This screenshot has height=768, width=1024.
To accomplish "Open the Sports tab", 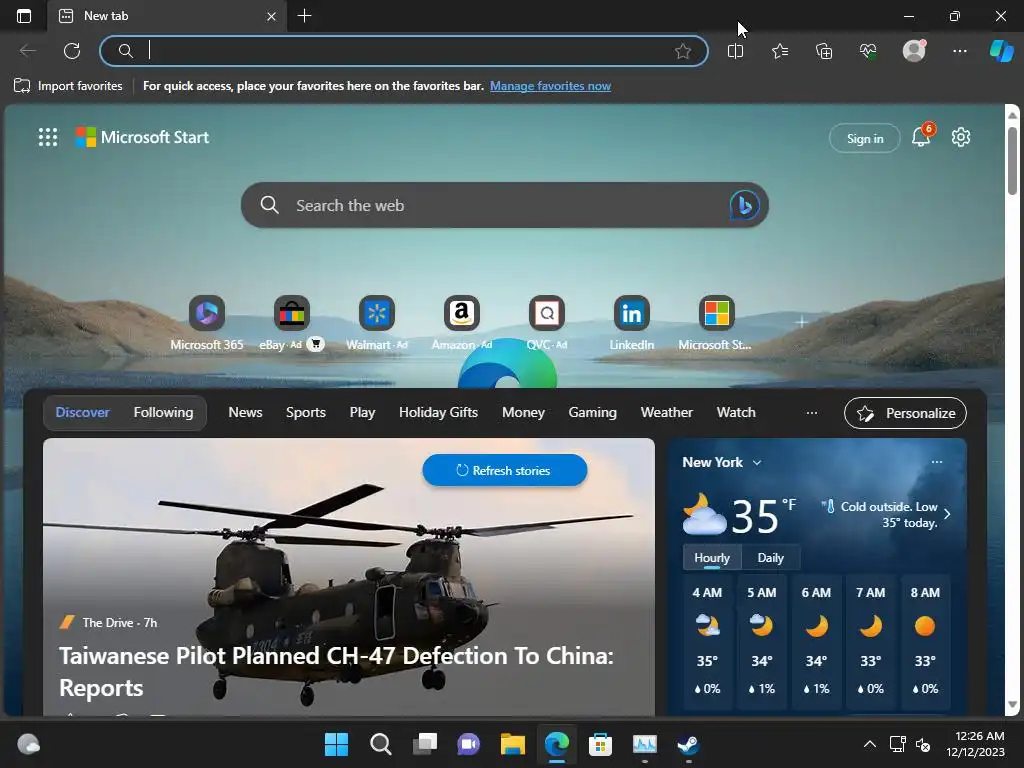I will [306, 412].
